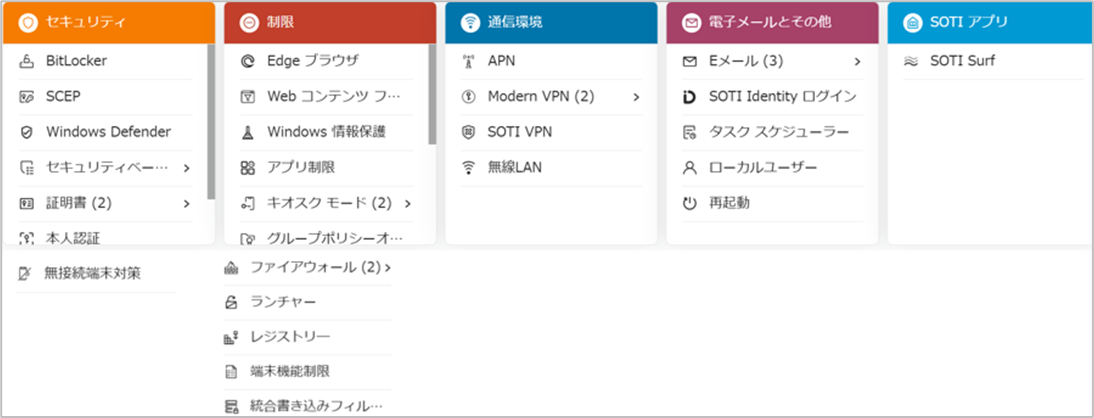1094x418 pixels.
Task: Click the SOTI Surf wave icon
Action: [910, 61]
